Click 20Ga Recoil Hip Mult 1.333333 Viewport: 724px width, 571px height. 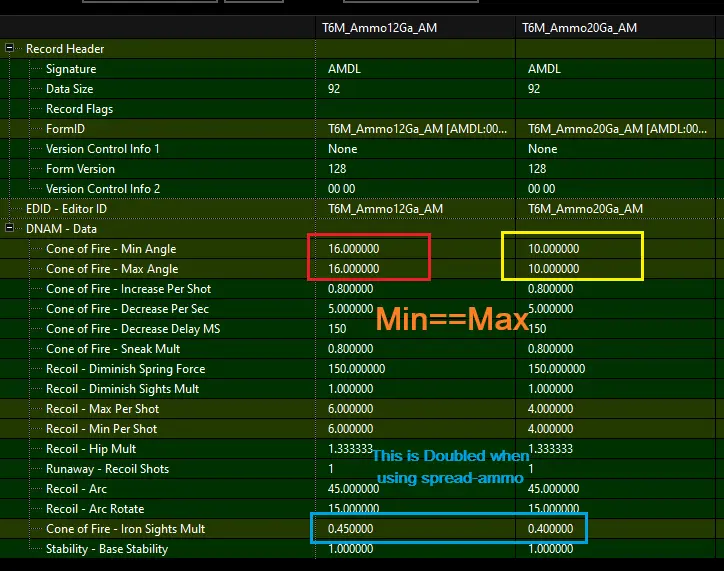coord(550,449)
